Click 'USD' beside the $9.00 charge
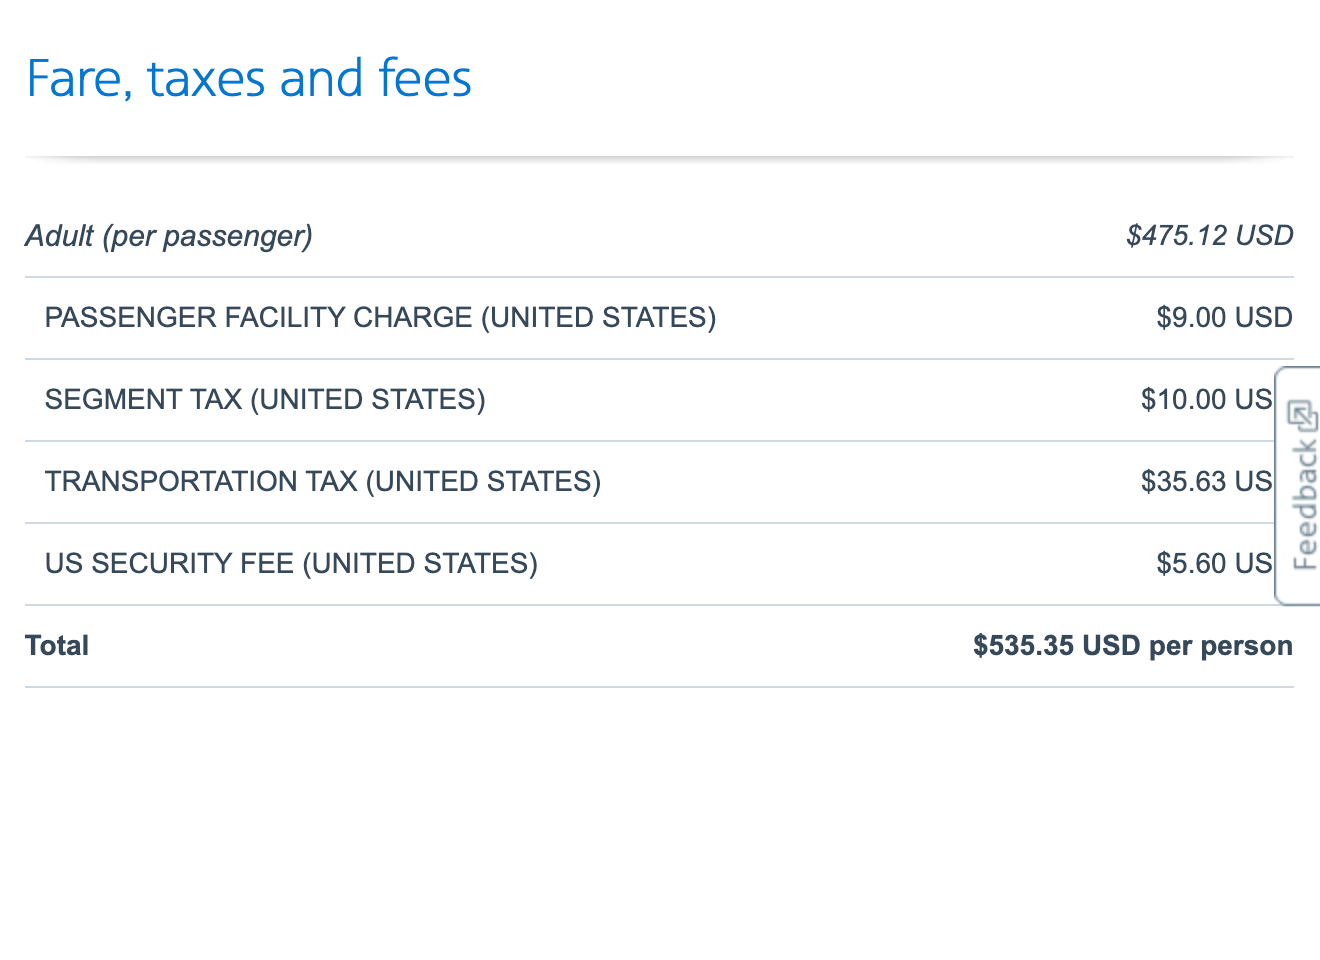 [x=1264, y=318]
